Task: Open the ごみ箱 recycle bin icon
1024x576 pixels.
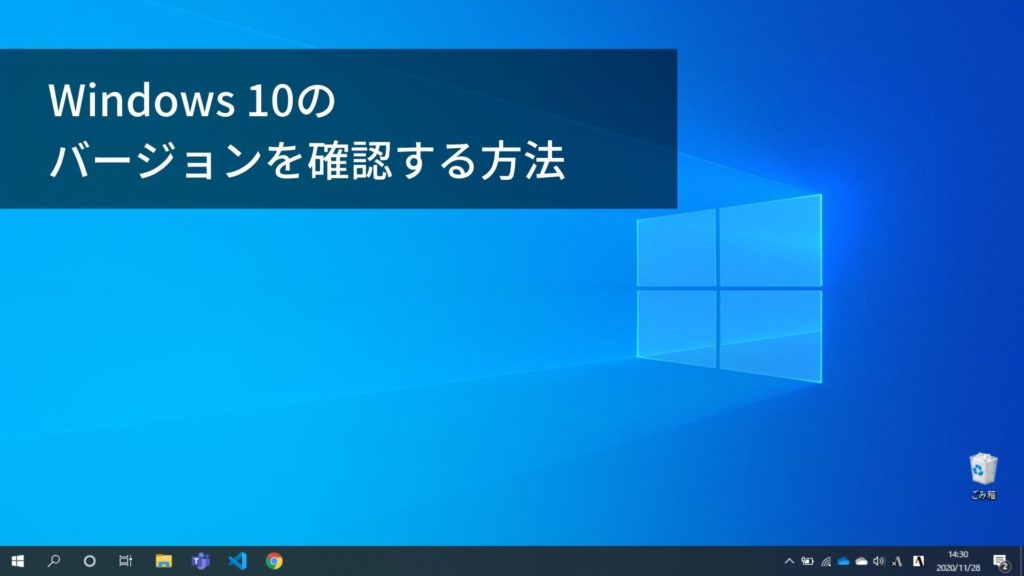Action: pyautogui.click(x=983, y=476)
